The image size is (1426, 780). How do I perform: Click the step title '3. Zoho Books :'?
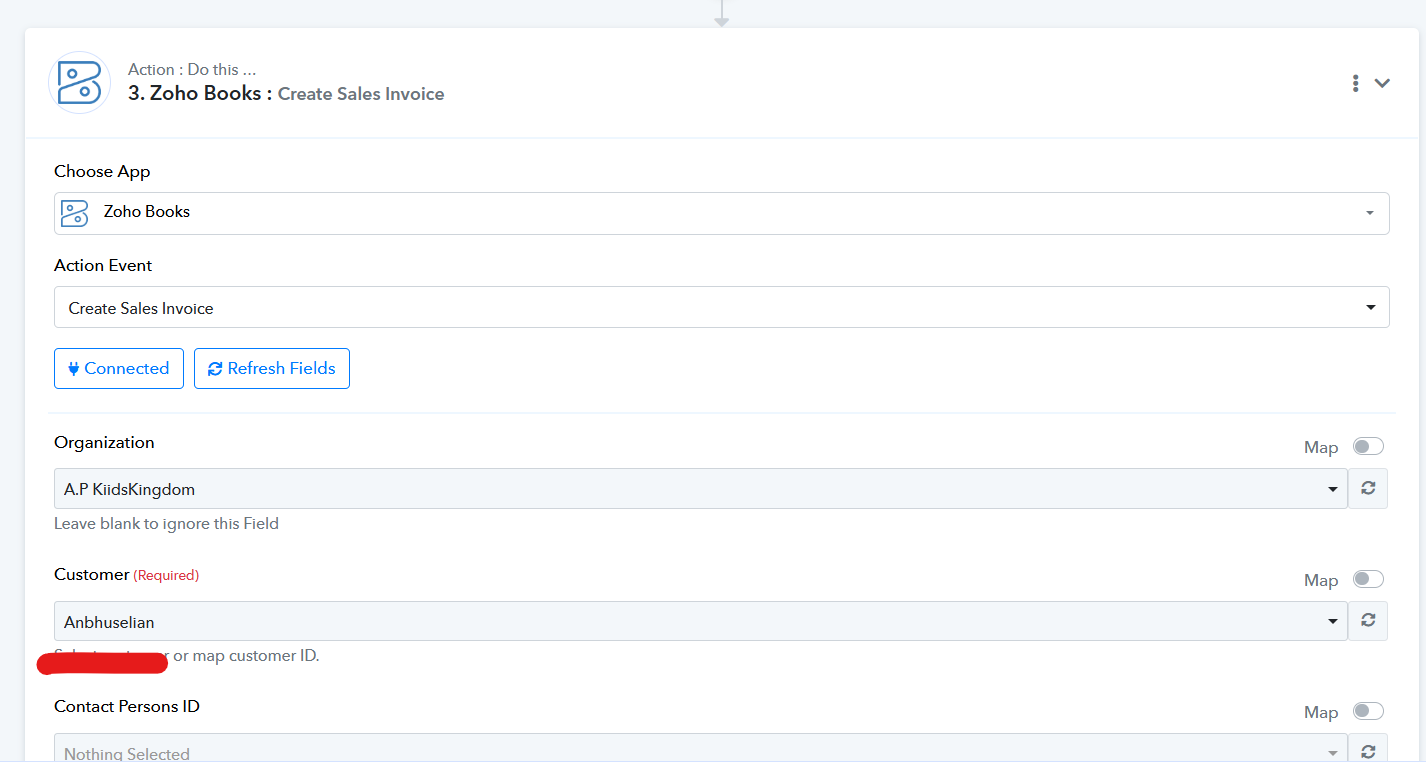[x=200, y=94]
